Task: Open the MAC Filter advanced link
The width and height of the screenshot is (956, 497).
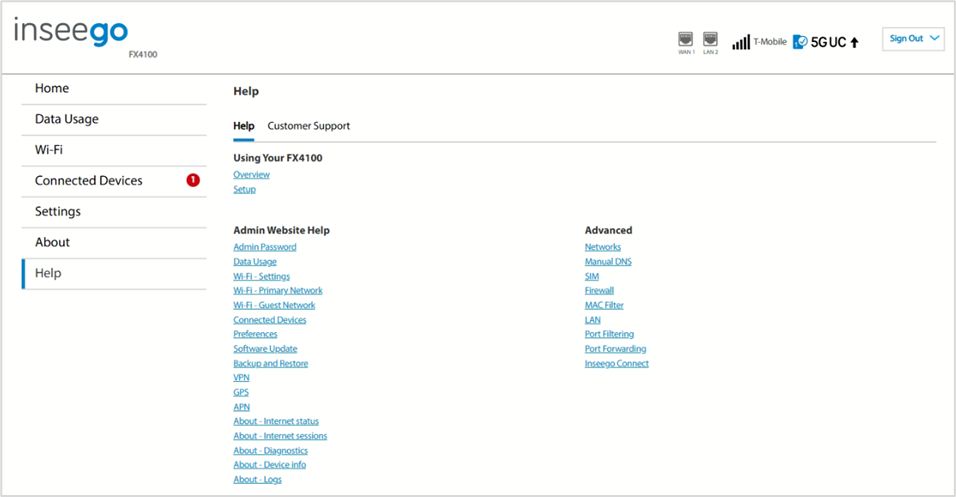Action: click(x=604, y=306)
